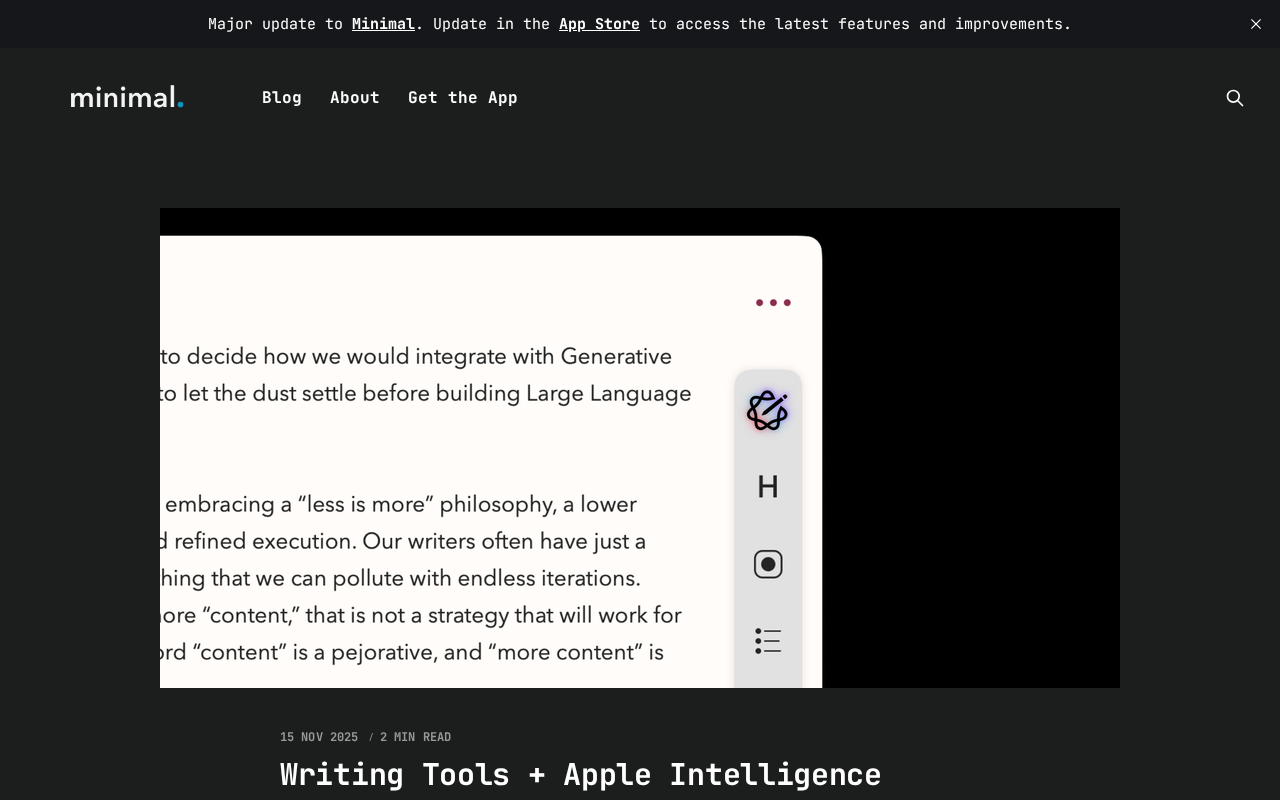1280x800 pixels.
Task: Click the 2 MIN READ label
Action: [415, 737]
